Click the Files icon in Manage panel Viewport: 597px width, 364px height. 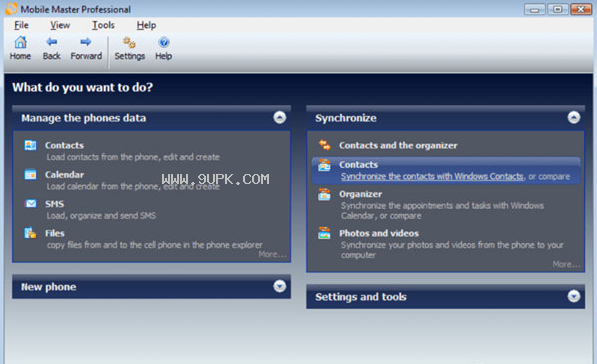30,233
